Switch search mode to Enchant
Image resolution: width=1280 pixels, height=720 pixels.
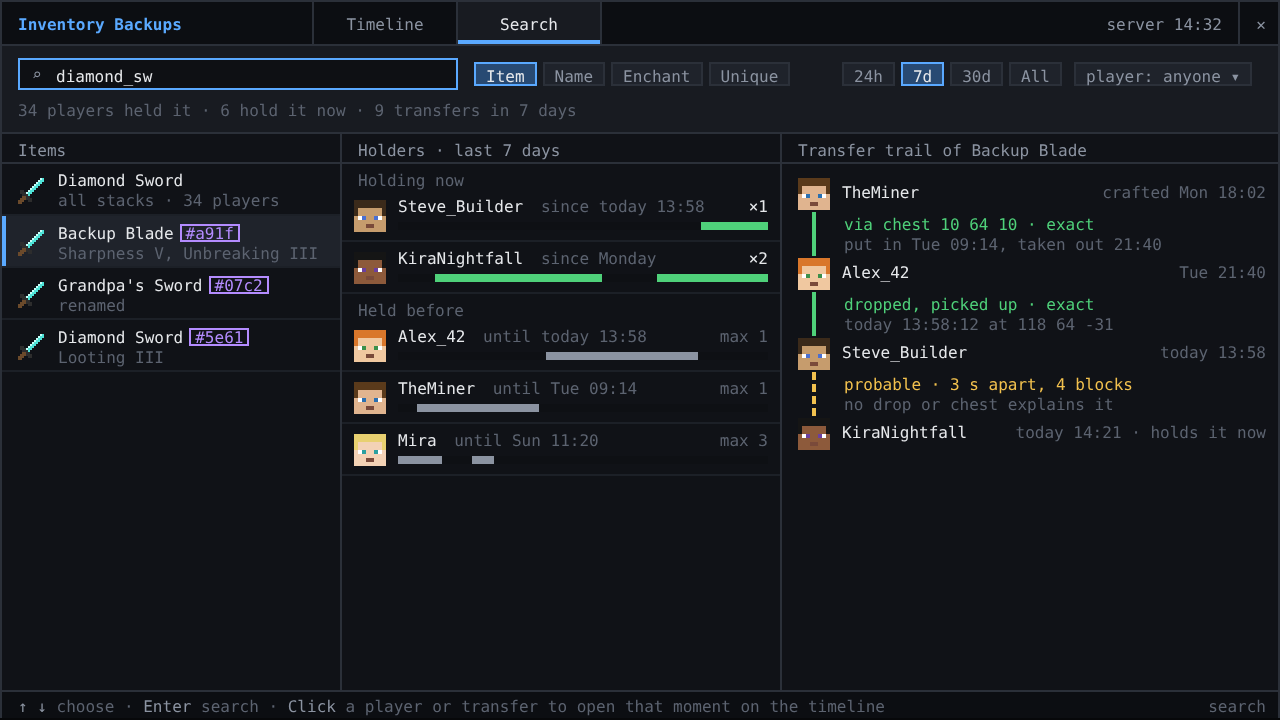(657, 75)
